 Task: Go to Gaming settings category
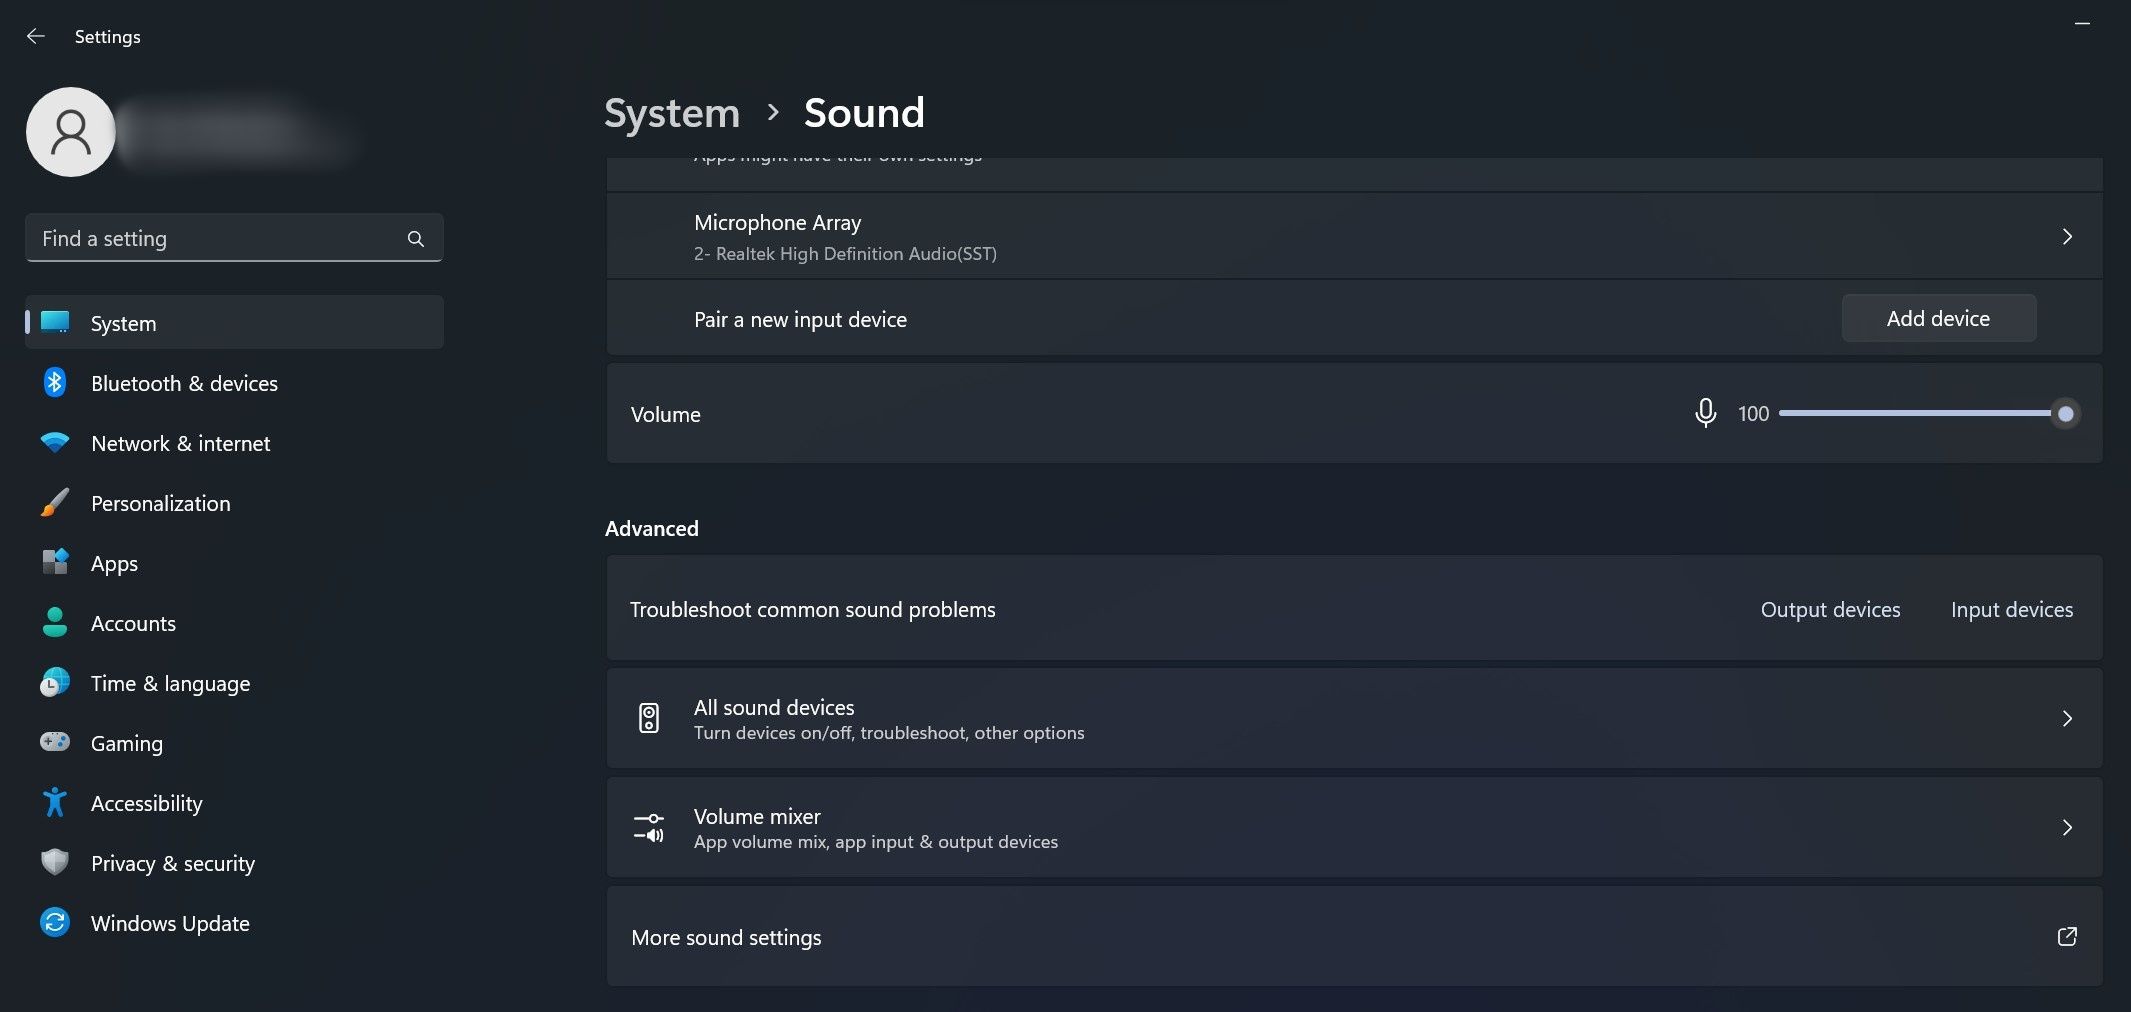(126, 743)
